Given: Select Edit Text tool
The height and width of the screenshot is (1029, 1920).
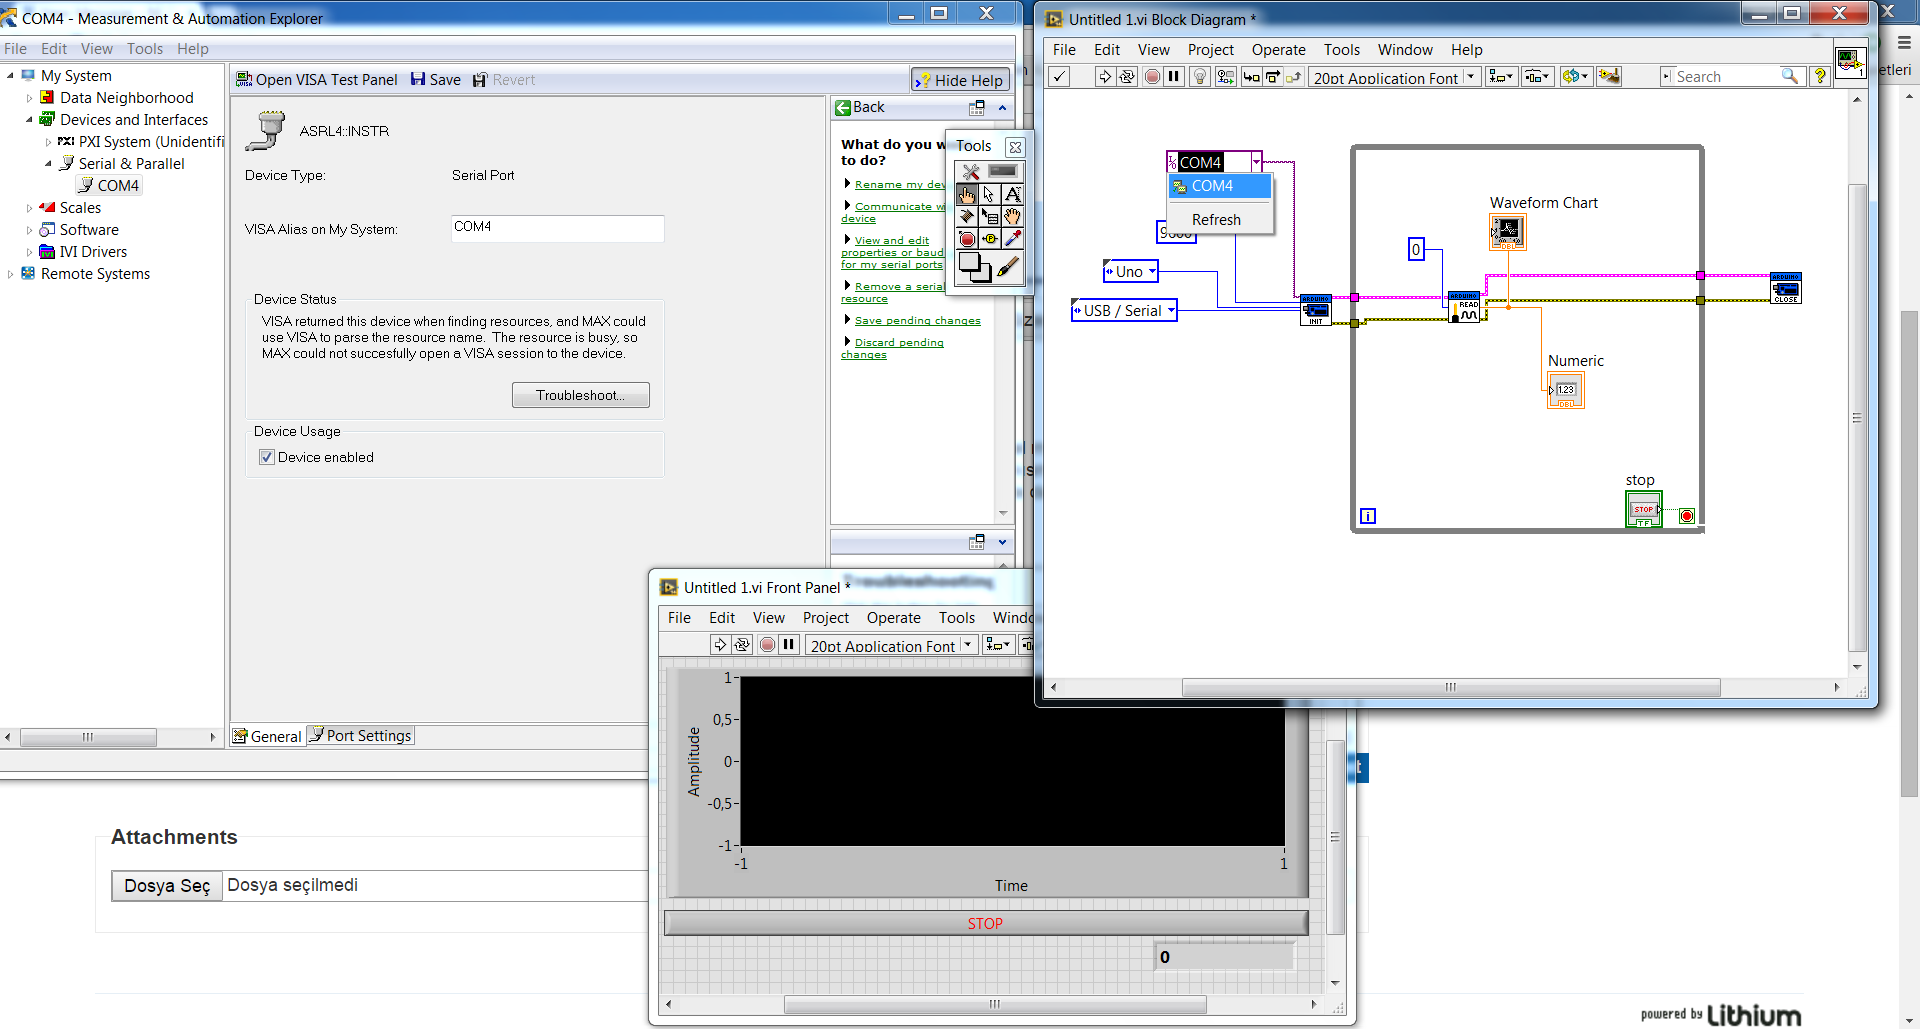Looking at the screenshot, I should pos(1012,194).
